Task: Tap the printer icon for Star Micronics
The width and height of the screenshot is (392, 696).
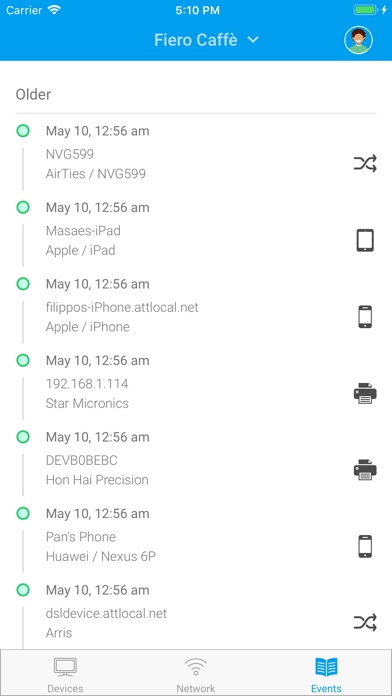Action: point(365,393)
